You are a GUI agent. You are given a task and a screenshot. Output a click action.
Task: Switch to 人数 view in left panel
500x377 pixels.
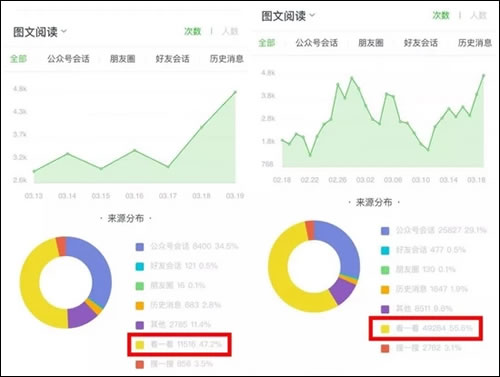coord(230,31)
